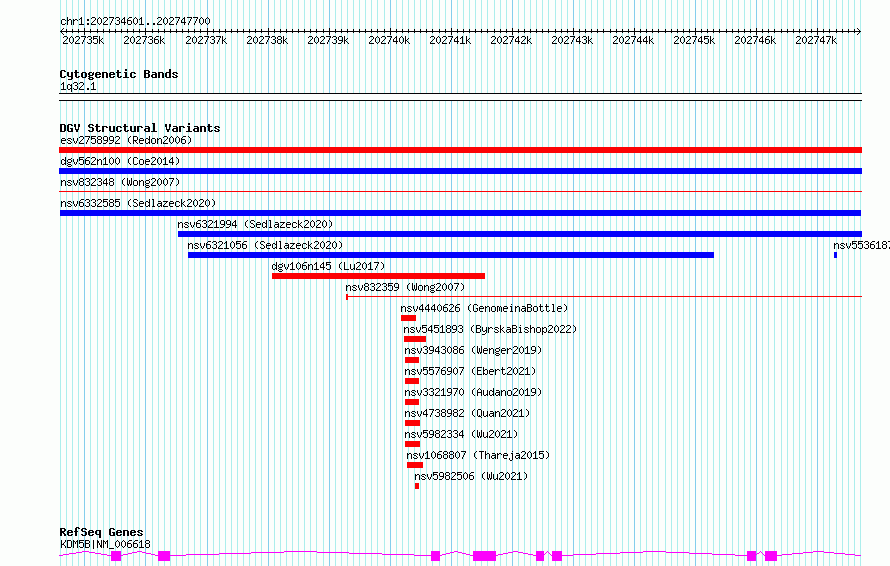
Task: Open the nsv6321994 (Sedlazeck2020) label
Action: 255,224
